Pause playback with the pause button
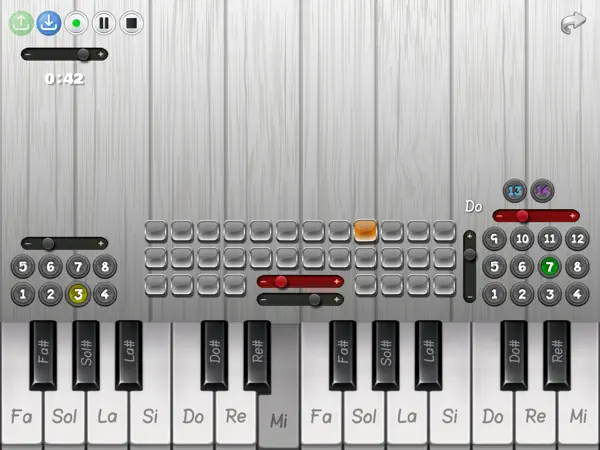 [104, 23]
